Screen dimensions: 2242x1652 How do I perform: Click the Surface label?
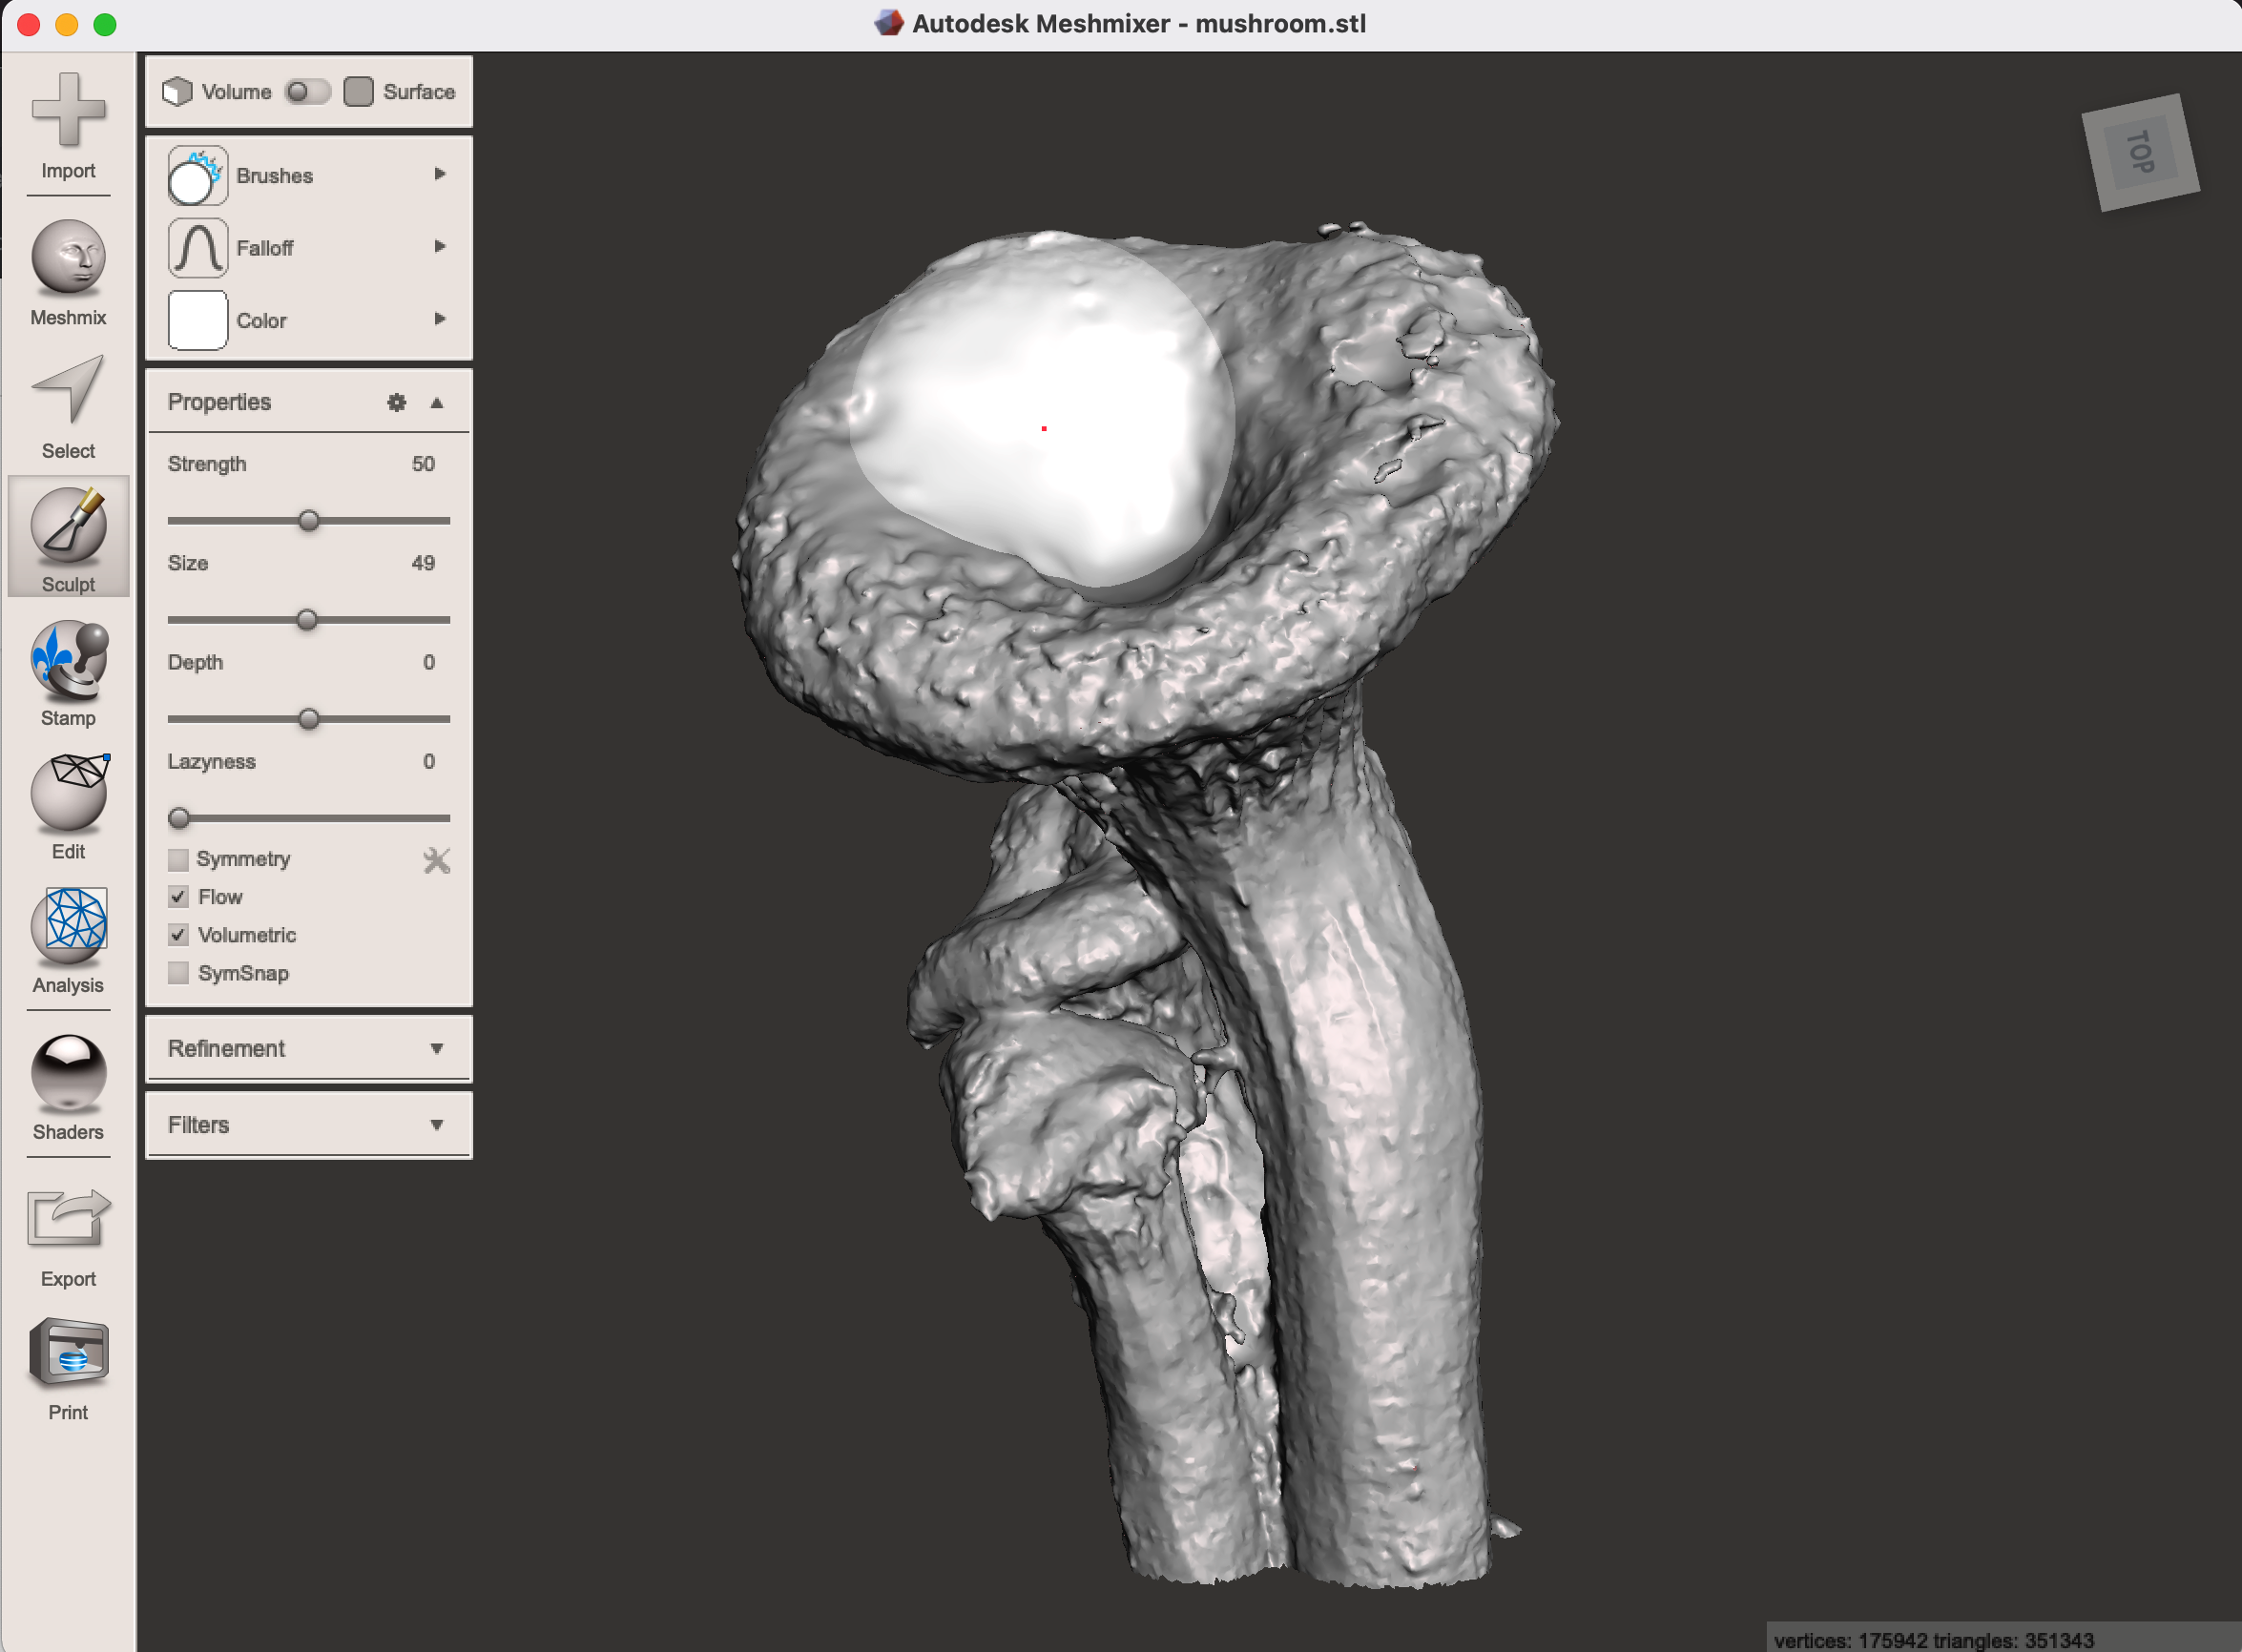419,92
